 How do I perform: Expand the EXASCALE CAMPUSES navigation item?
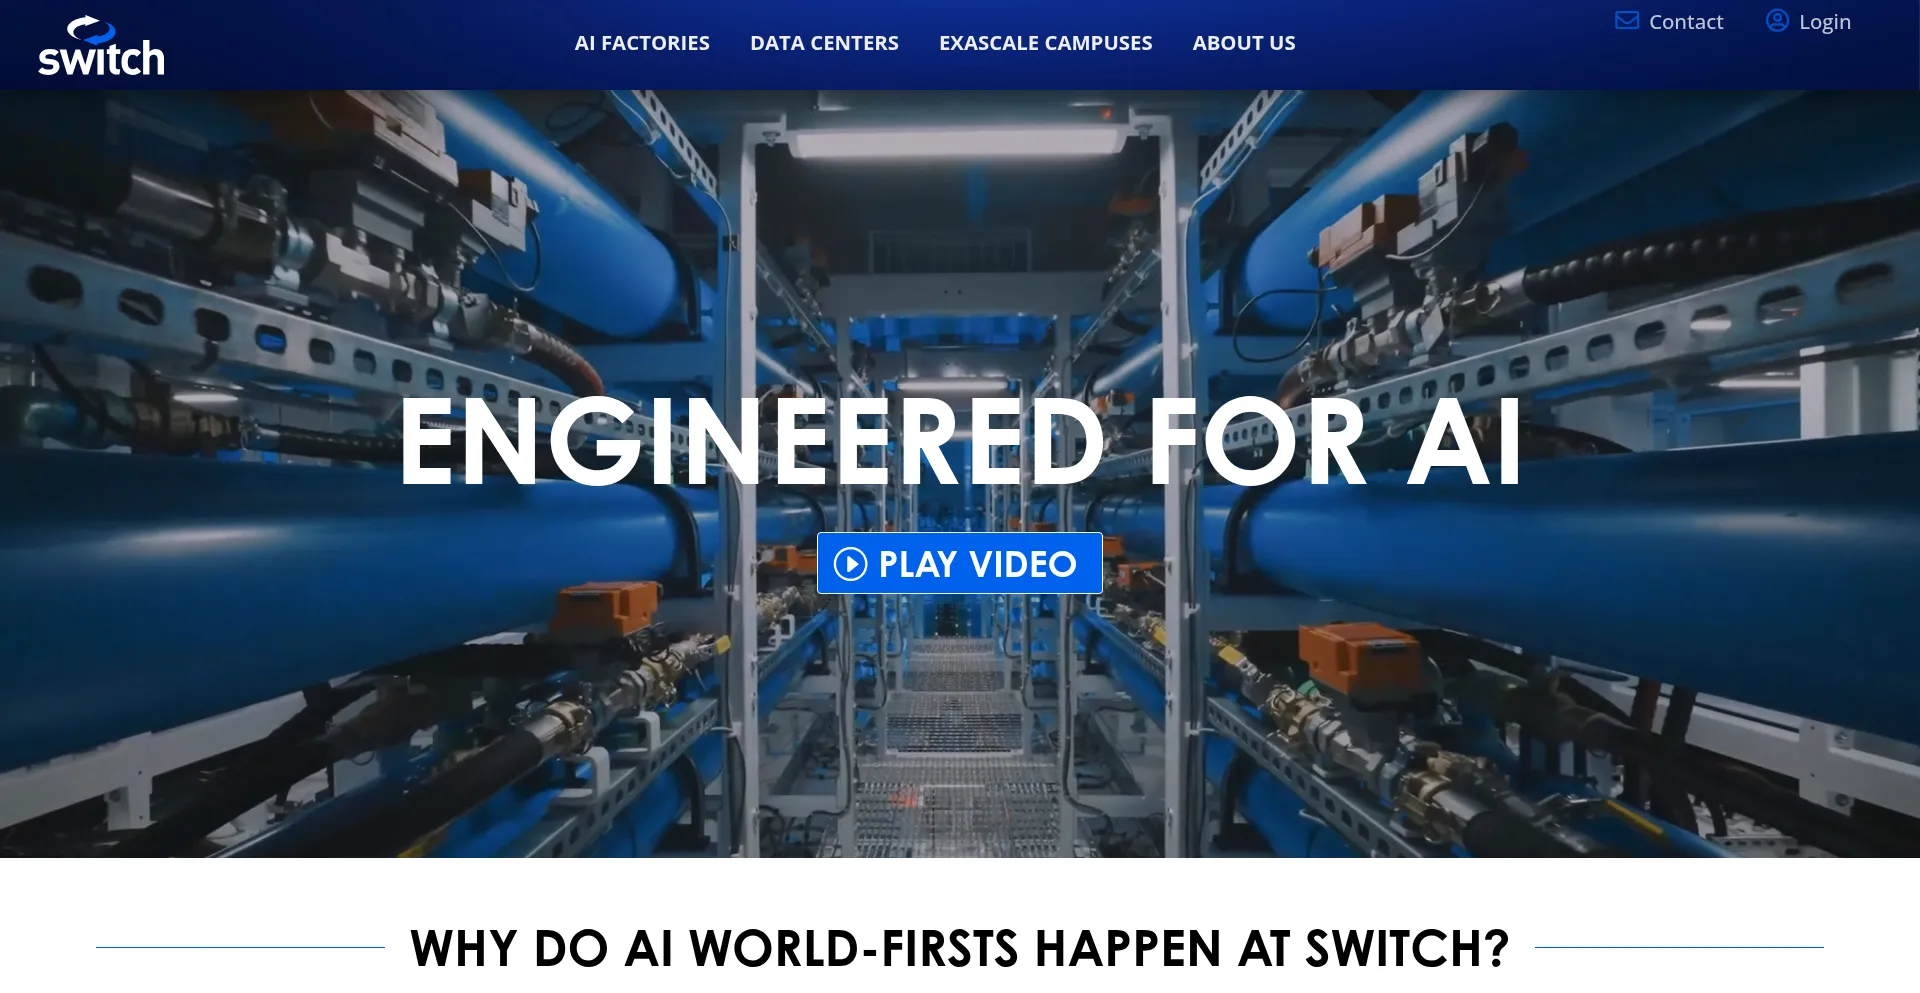pos(1045,43)
